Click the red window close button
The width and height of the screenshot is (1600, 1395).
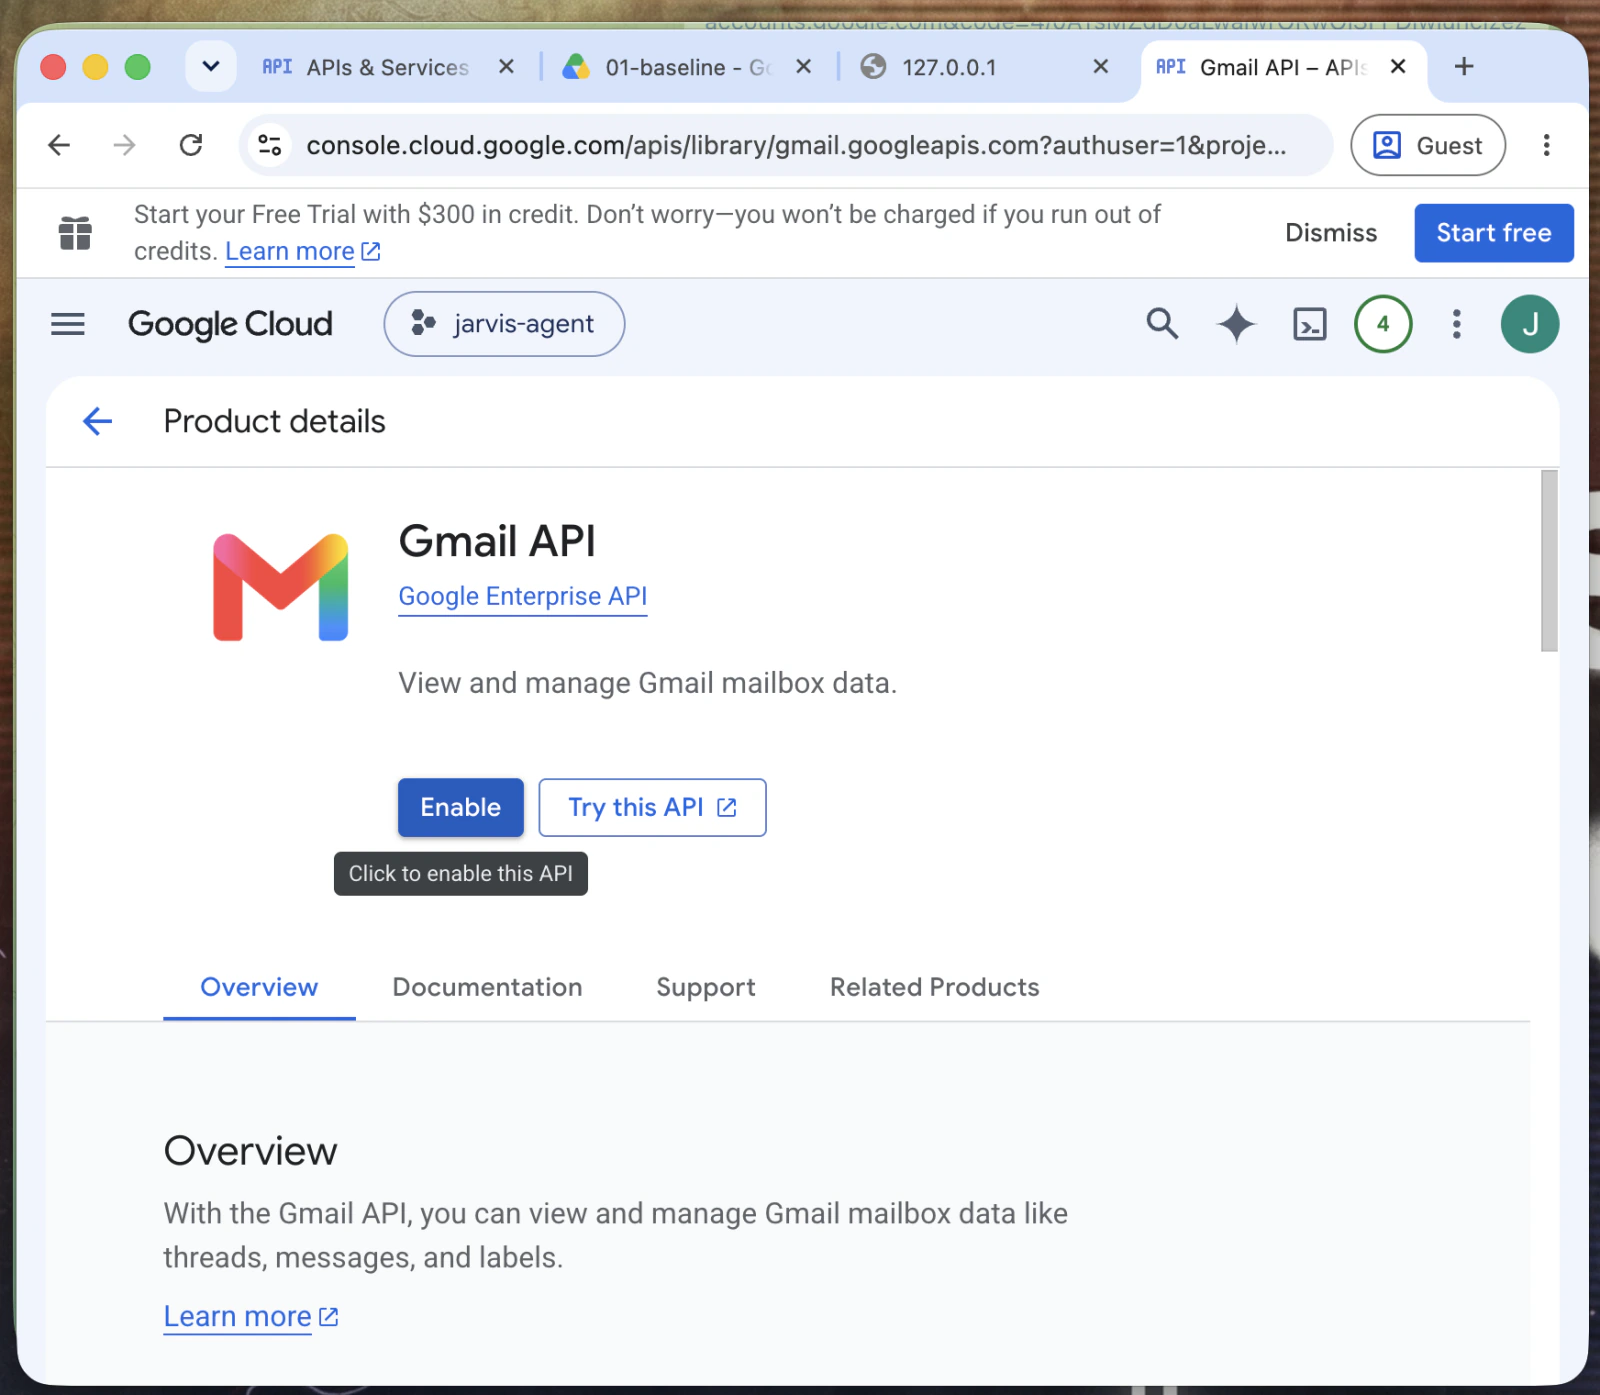[53, 67]
